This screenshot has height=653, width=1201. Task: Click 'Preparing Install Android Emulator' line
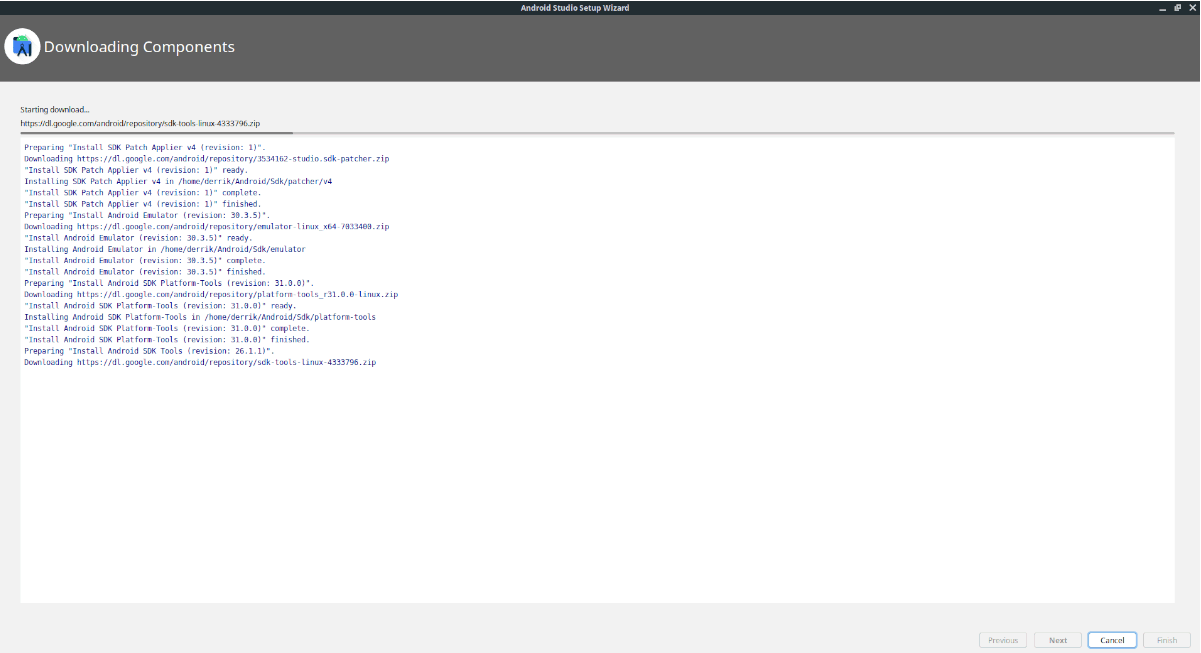coord(147,215)
